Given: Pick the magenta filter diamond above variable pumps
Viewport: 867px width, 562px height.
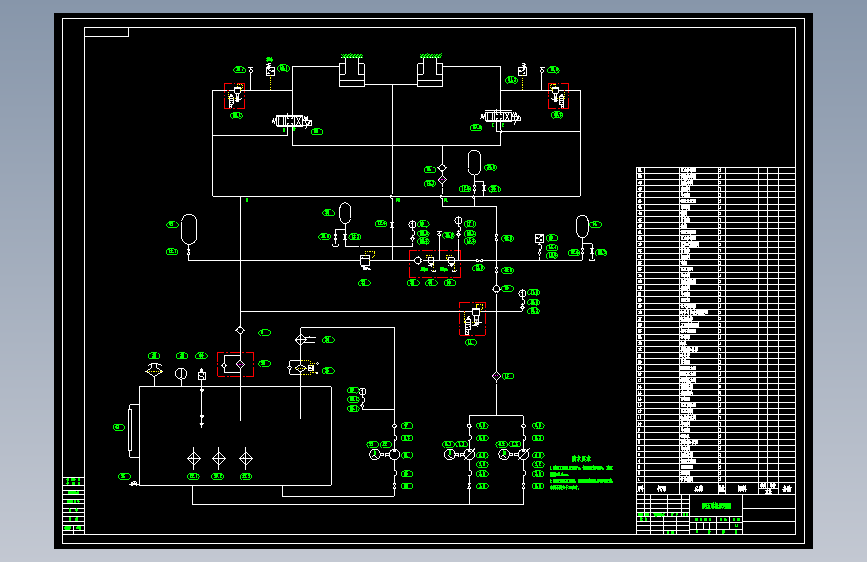Looking at the screenshot, I should [x=497, y=376].
